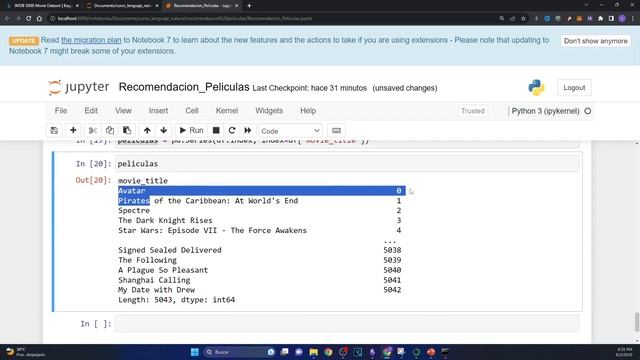Open the Help menu
Viewport: 640px width, 360px height.
[x=308, y=111]
